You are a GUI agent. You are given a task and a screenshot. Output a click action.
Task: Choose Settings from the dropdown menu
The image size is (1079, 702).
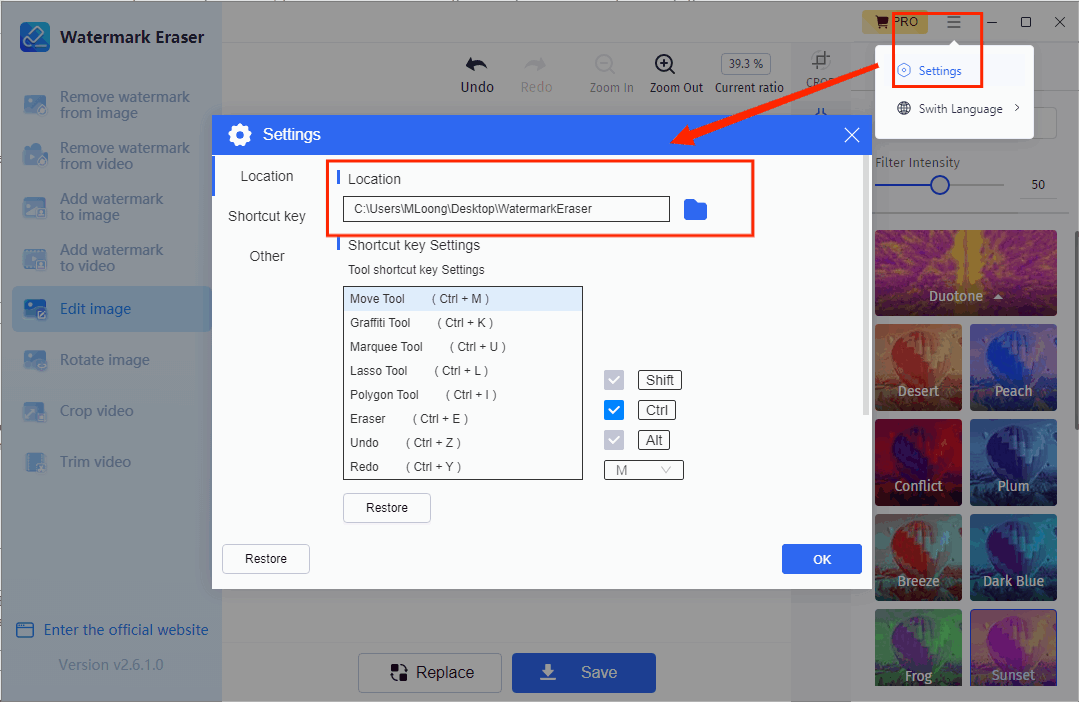point(939,71)
